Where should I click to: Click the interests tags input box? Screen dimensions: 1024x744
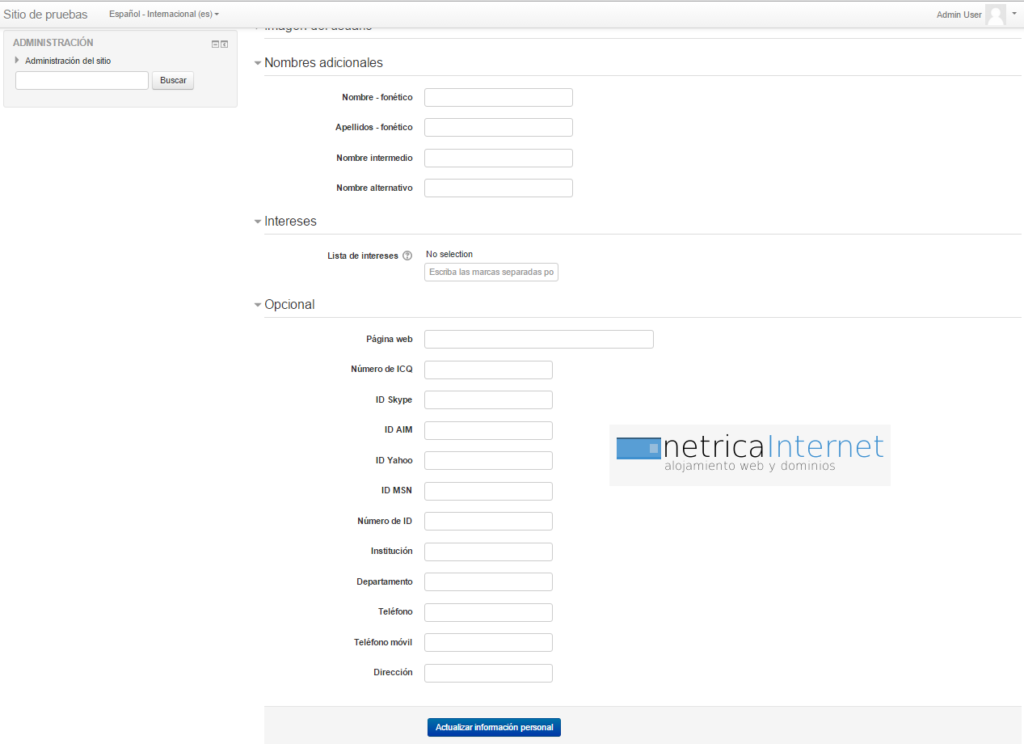click(x=491, y=272)
